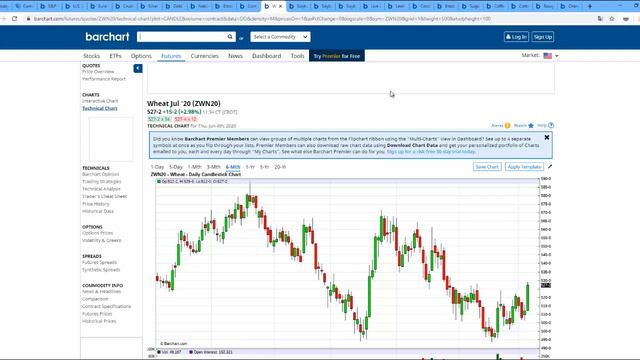
Task: Open Comparison sidebar link
Action: coord(95,299)
